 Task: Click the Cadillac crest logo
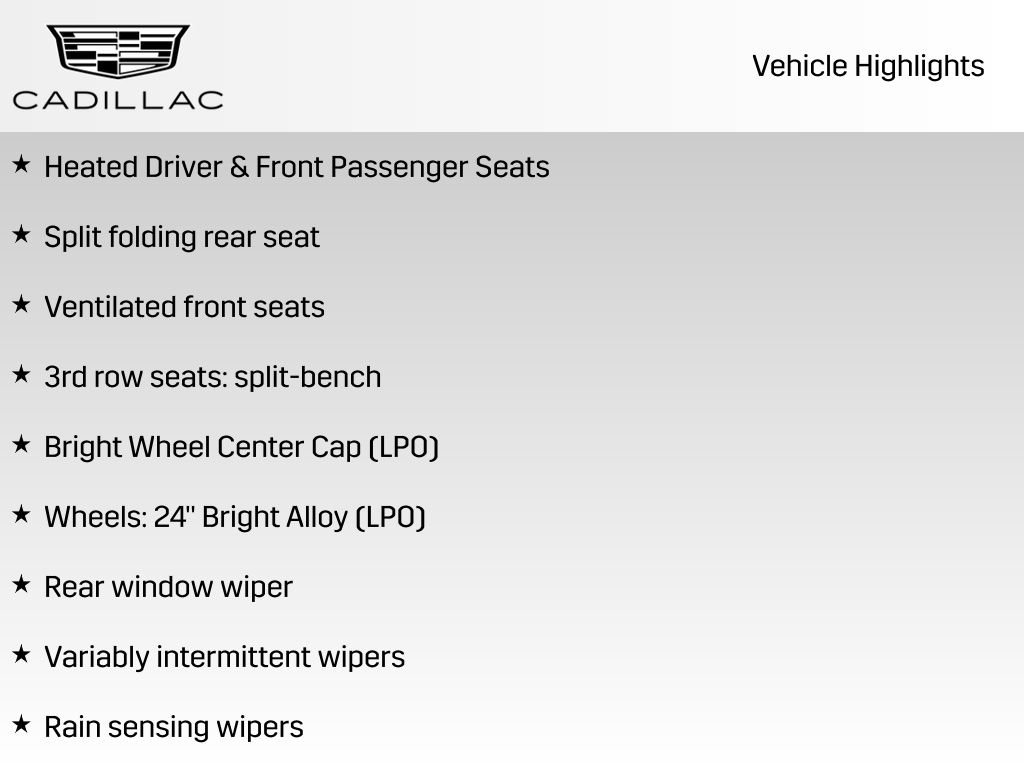coord(118,50)
